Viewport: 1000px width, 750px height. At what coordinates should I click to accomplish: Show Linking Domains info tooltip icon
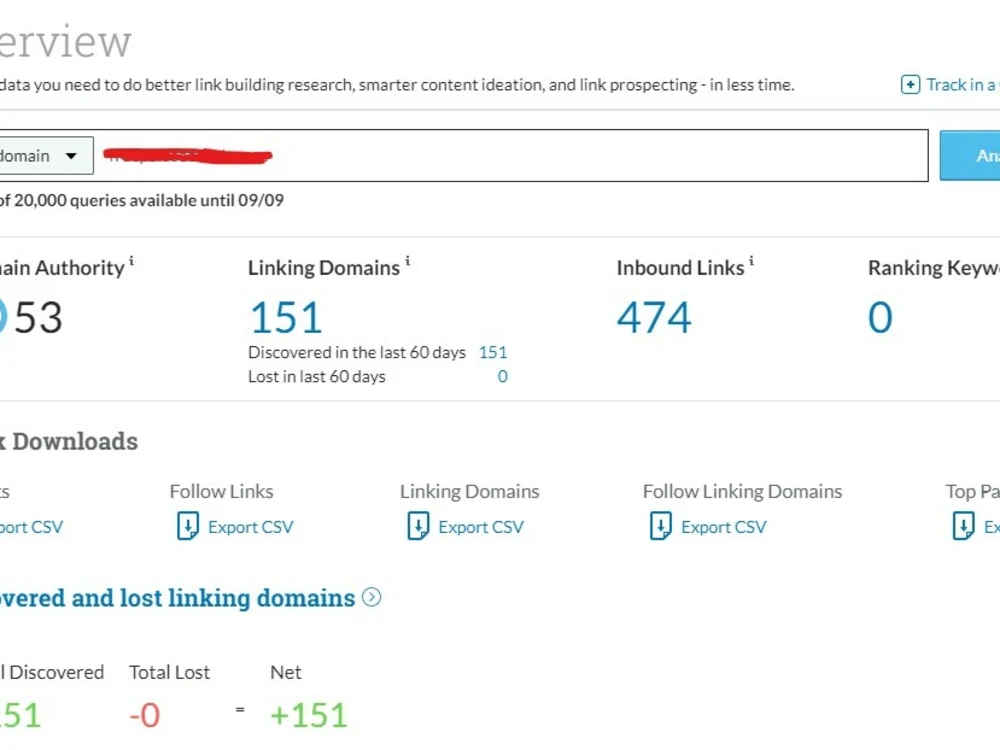point(408,261)
